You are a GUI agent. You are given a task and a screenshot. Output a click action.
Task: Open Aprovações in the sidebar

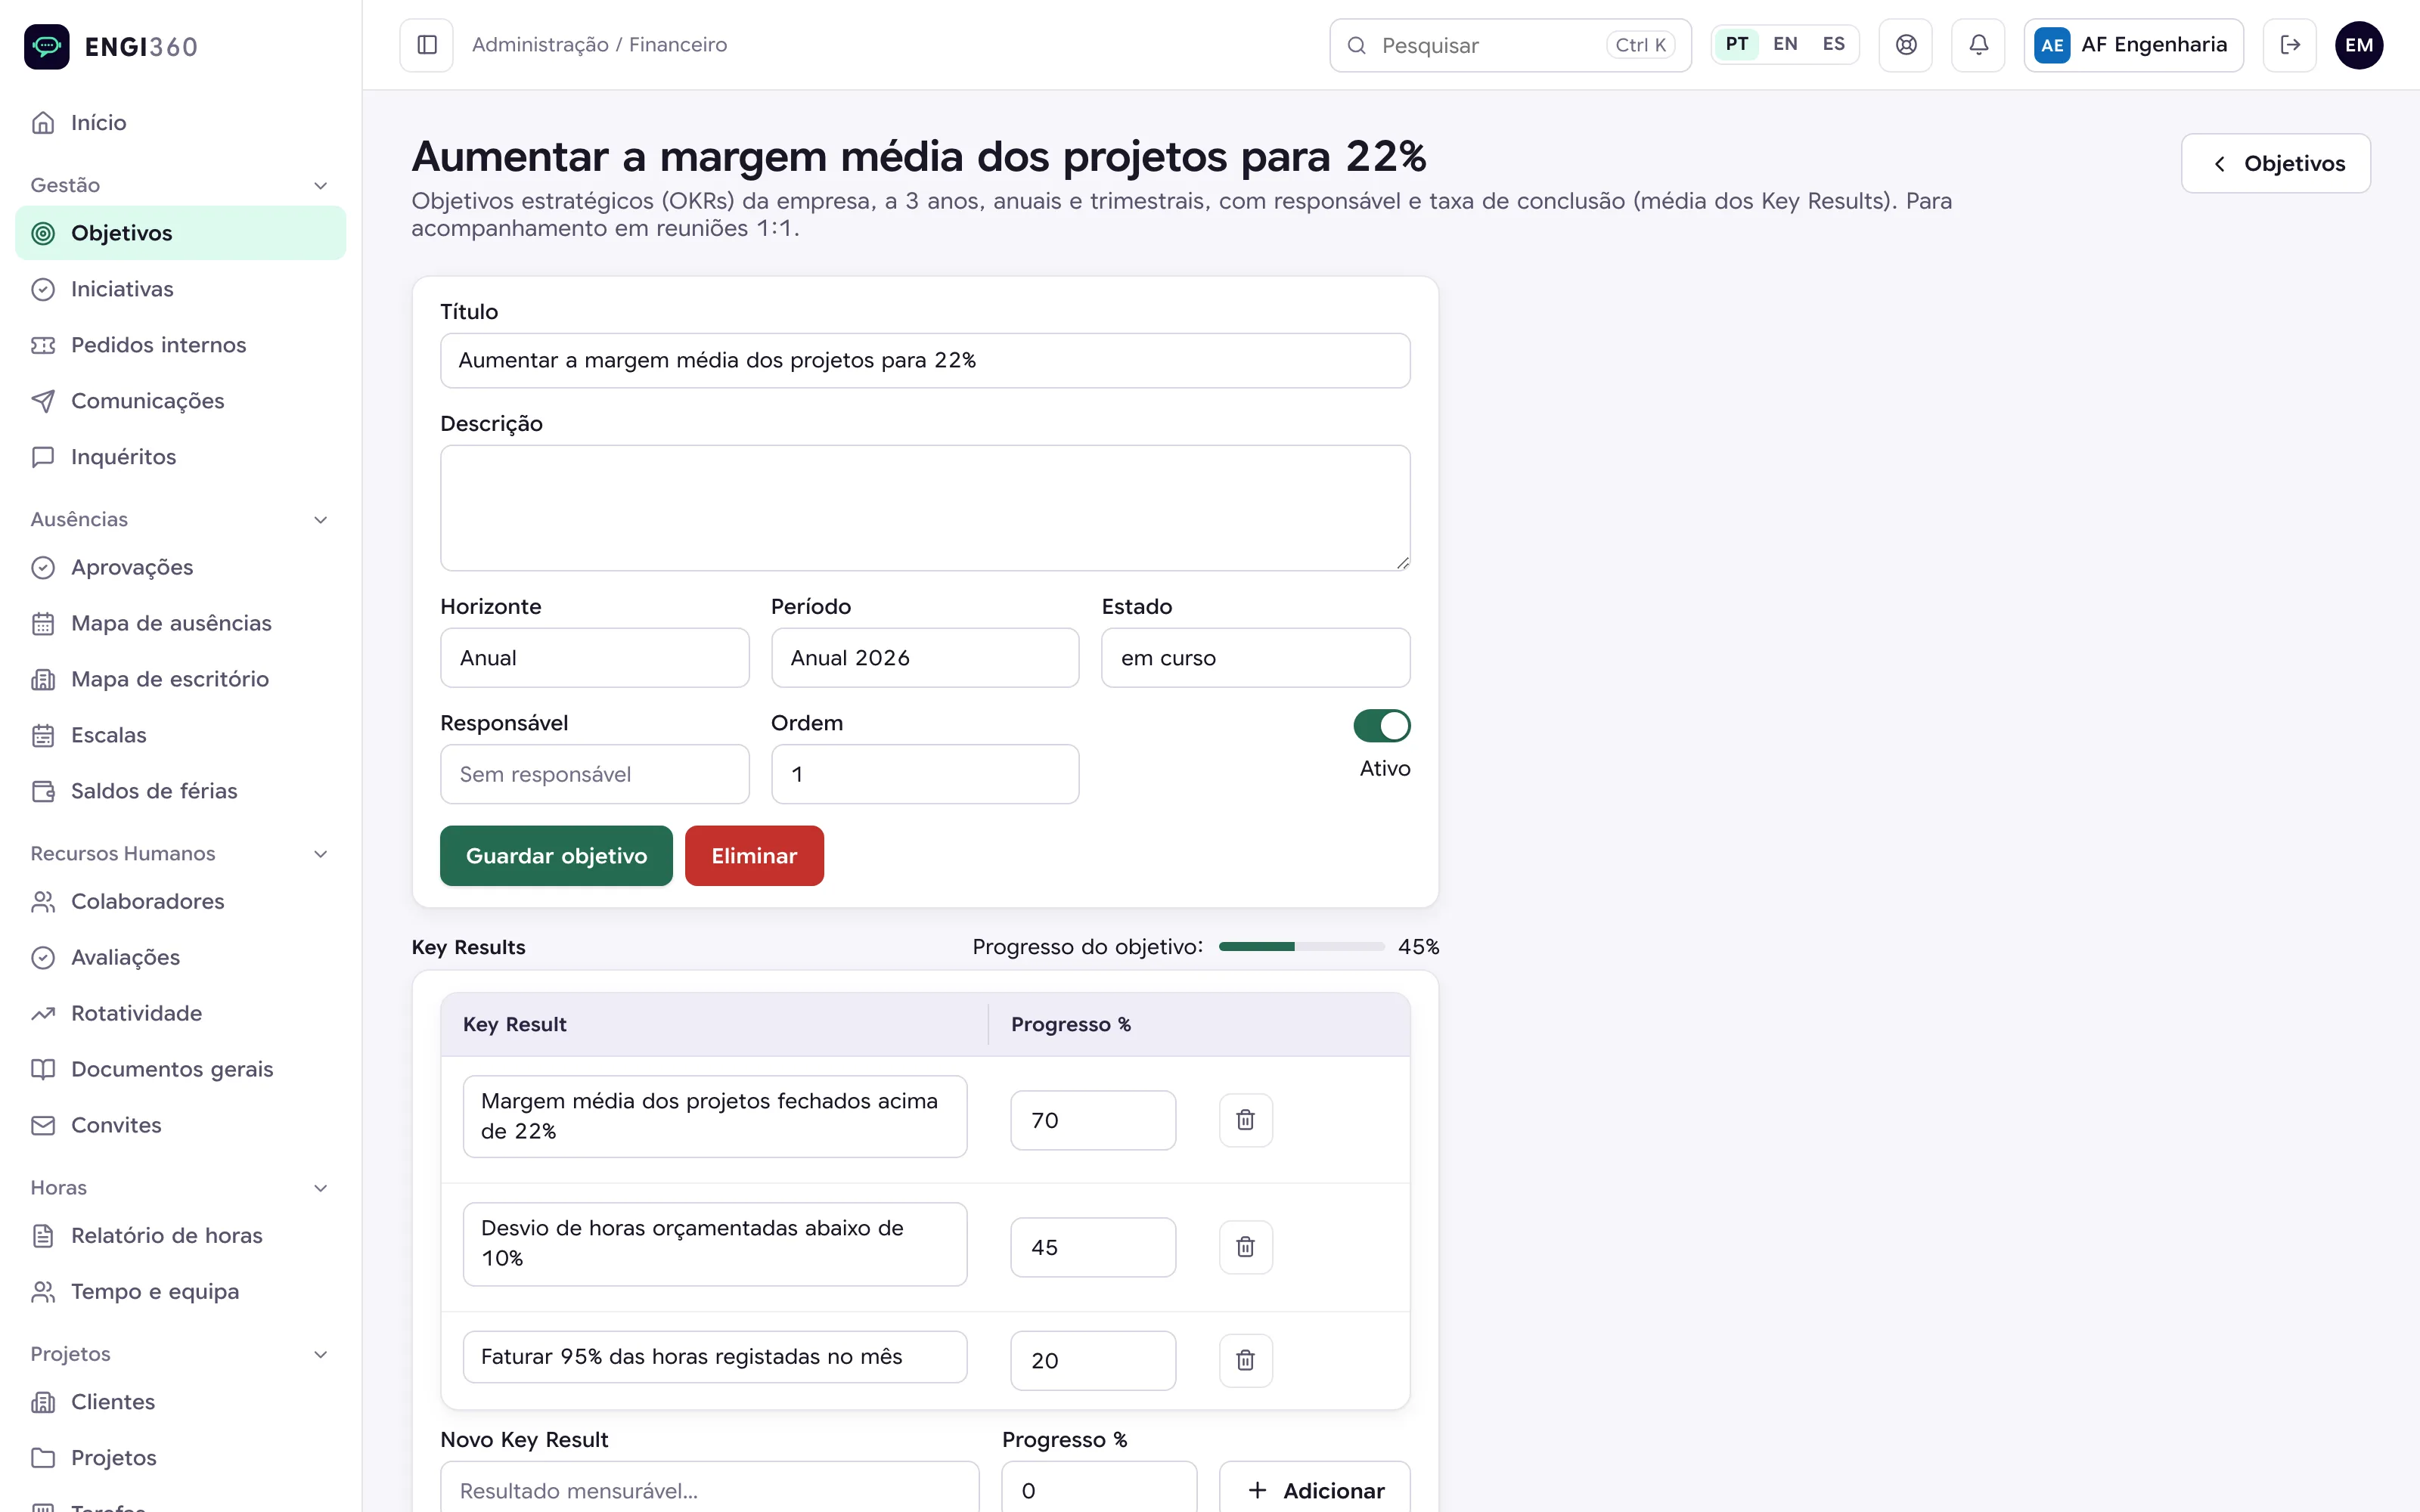pyautogui.click(x=181, y=567)
